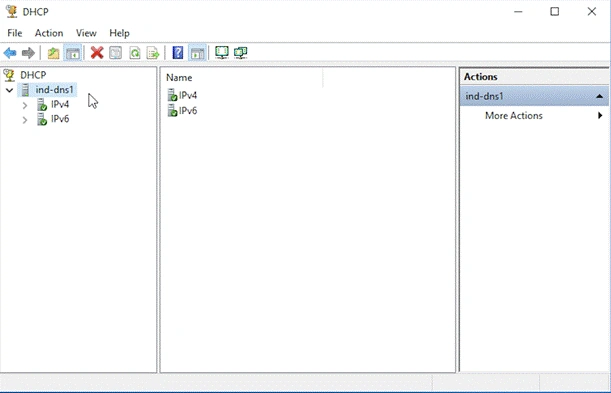Open the View menu
Screen dimensions: 611x393
coord(86,33)
